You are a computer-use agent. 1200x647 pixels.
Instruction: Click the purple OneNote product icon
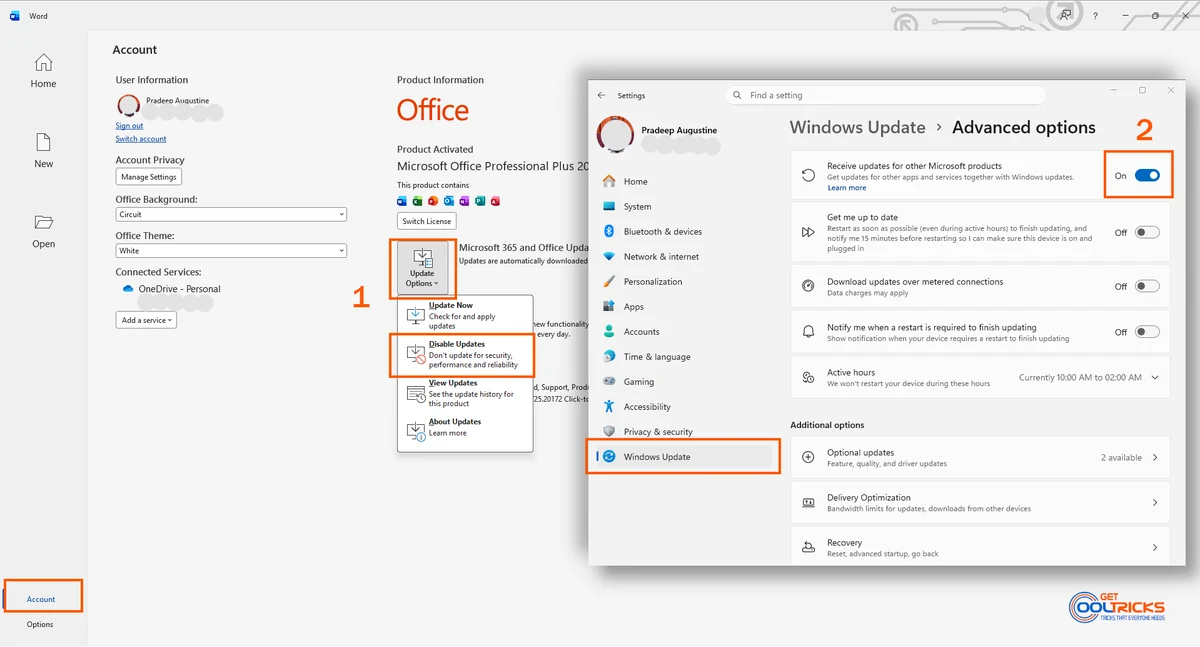click(464, 201)
